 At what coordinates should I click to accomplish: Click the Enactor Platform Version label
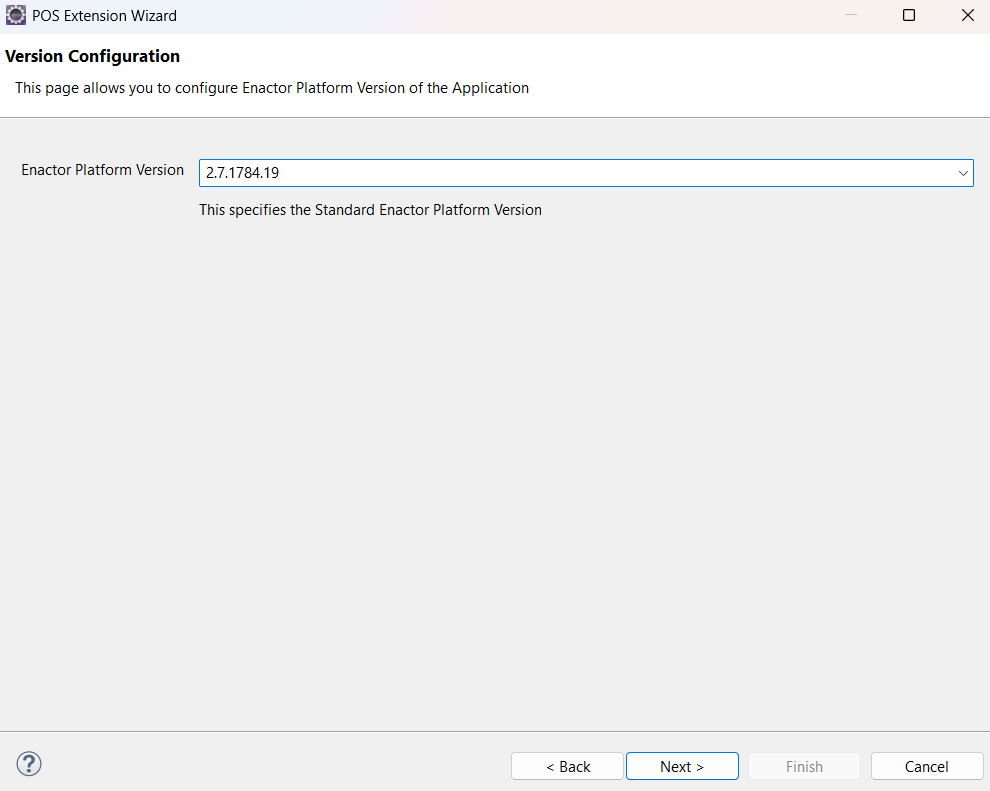[102, 170]
